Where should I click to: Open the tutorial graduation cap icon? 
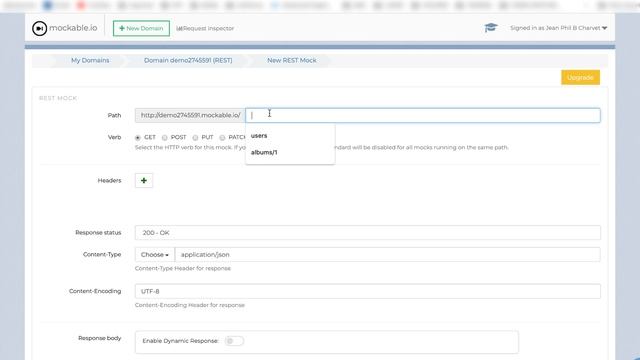tap(491, 28)
